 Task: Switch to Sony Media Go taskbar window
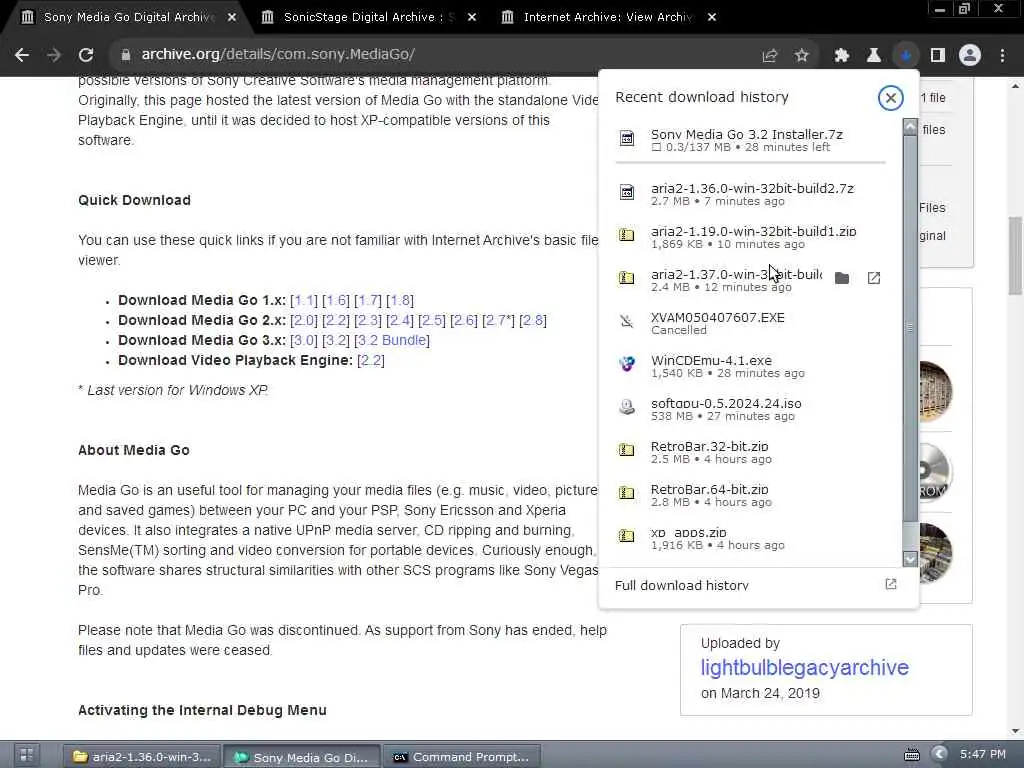tap(302, 756)
